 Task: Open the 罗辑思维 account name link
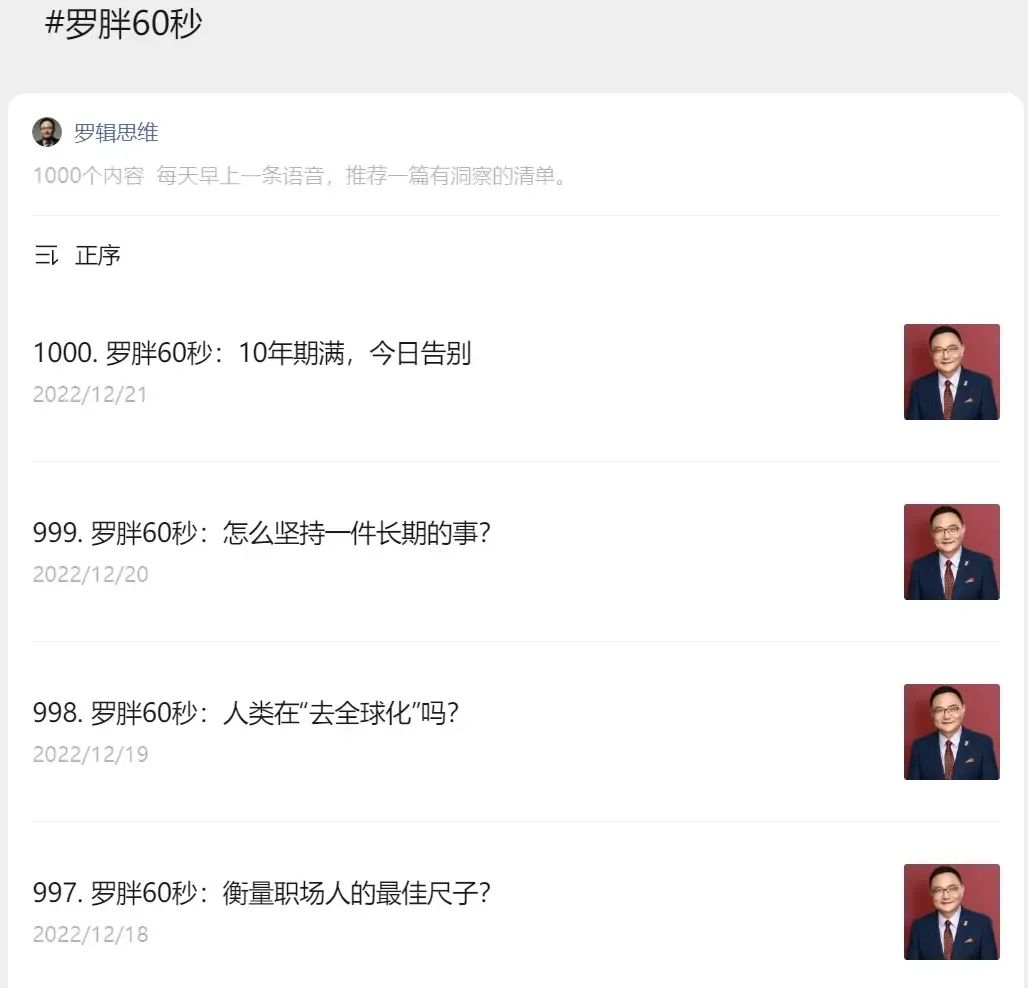pos(116,132)
